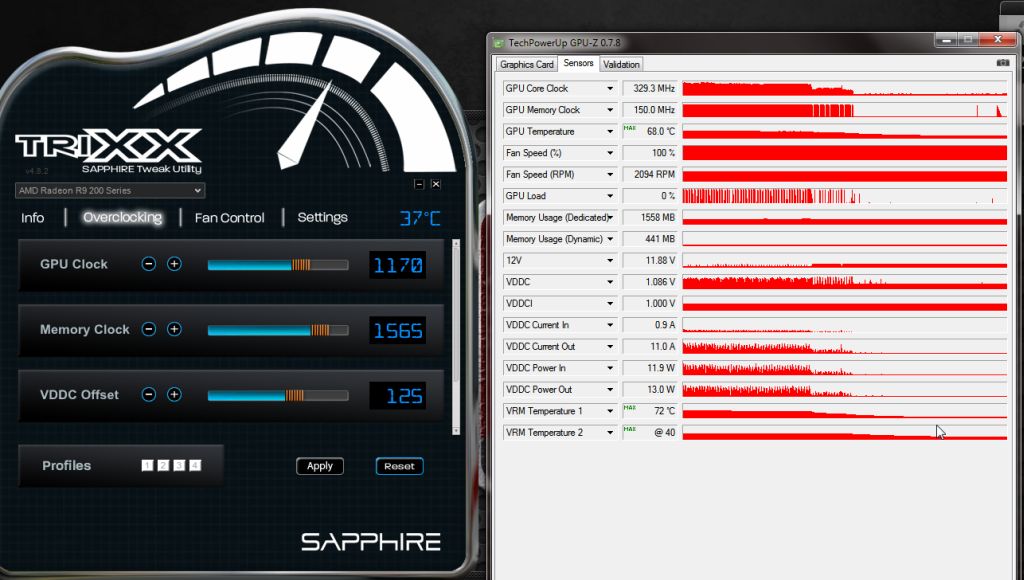
Task: Click the 37°C temperature readout in TRIXX
Action: point(420,218)
